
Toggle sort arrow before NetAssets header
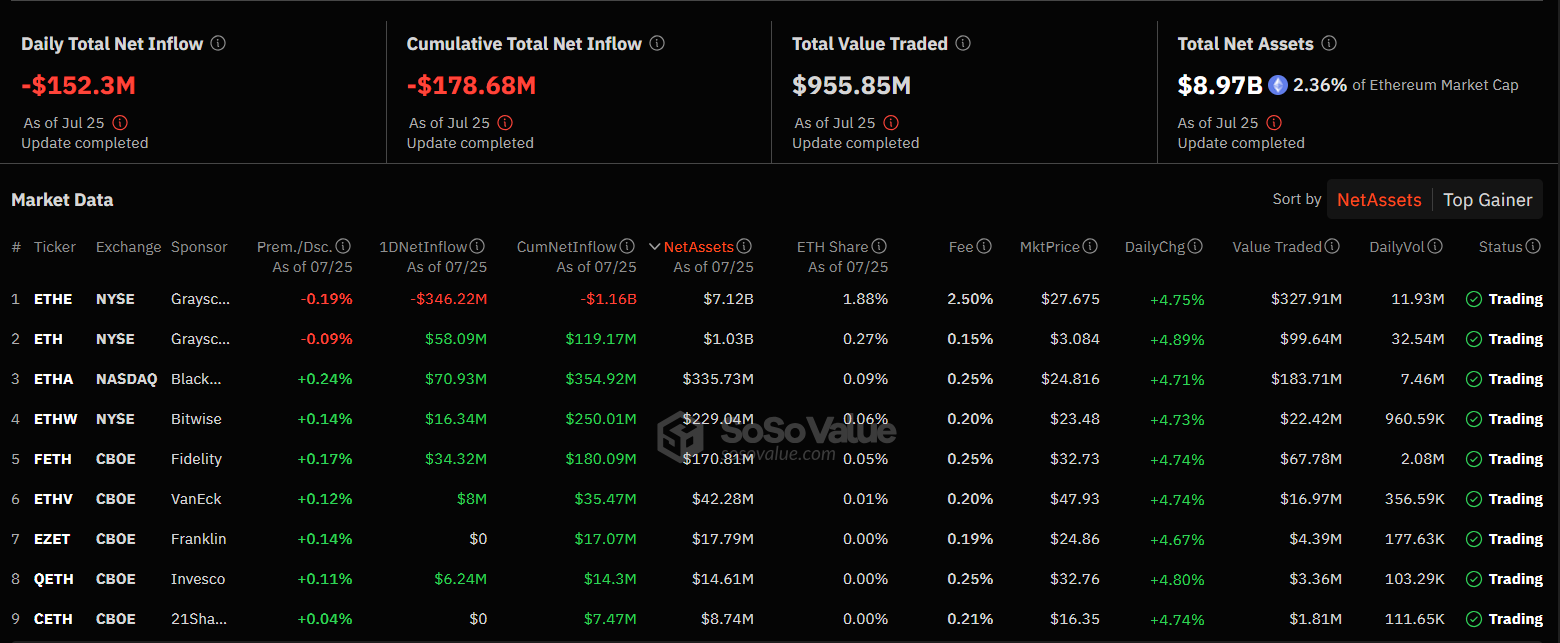pyautogui.click(x=655, y=246)
